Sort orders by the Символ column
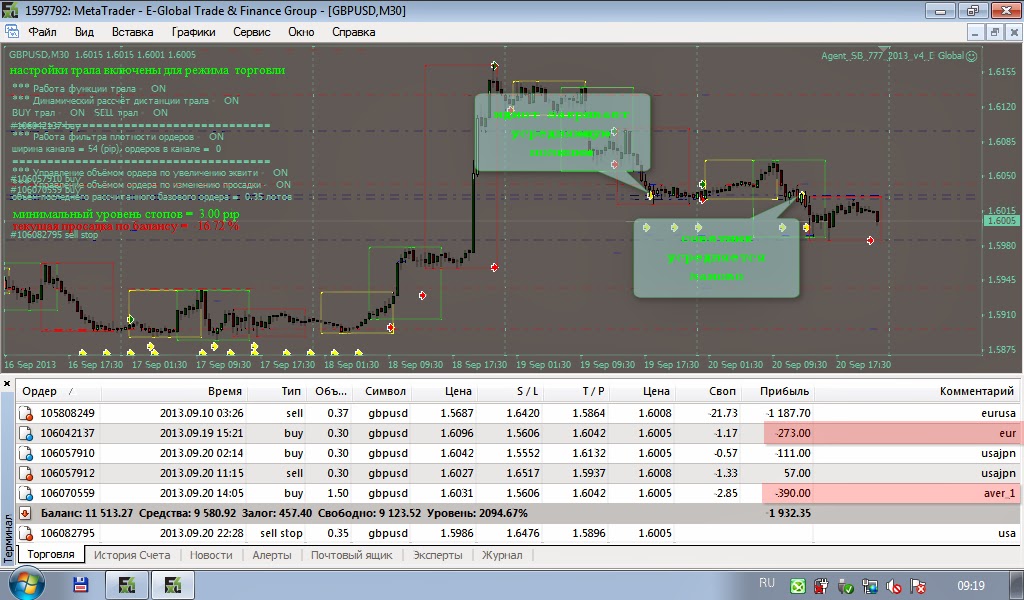The height and width of the screenshot is (600, 1024). (385, 391)
